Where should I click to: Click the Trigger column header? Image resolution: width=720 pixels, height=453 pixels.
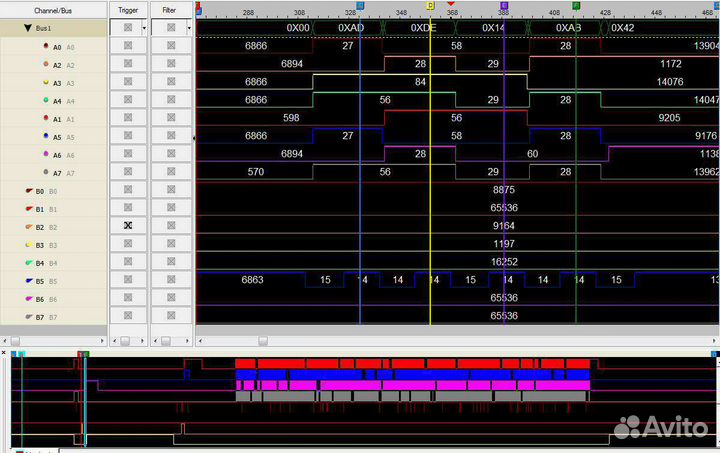[127, 9]
